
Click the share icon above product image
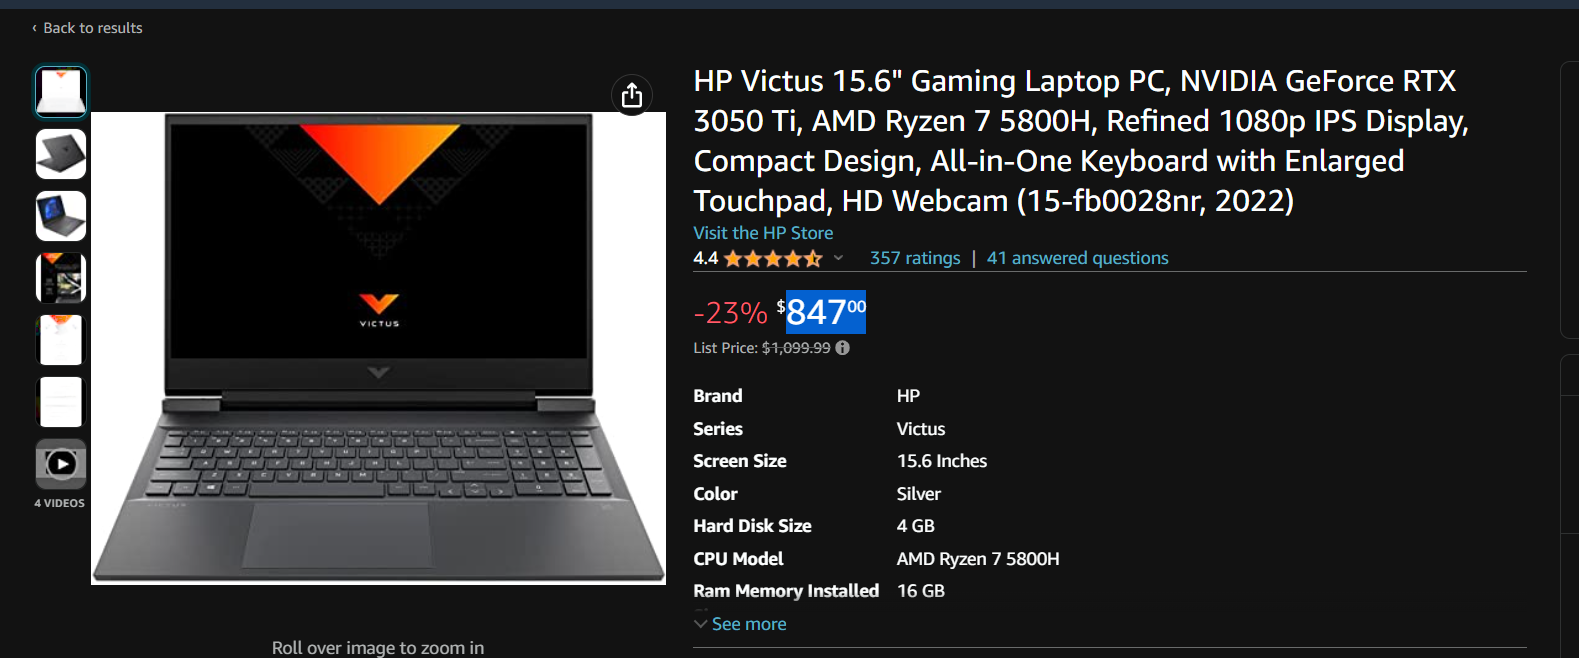point(631,95)
